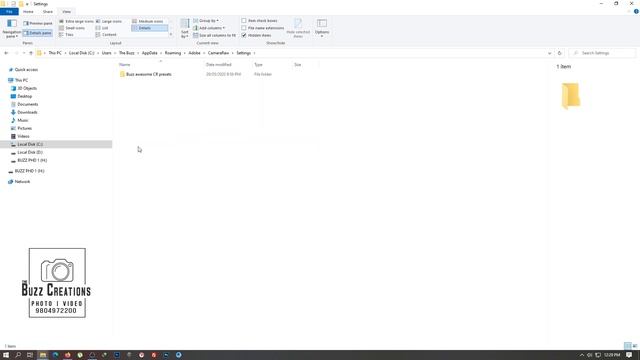The width and height of the screenshot is (640, 360).
Task: Open Desktop in sidebar
Action: coord(24,96)
